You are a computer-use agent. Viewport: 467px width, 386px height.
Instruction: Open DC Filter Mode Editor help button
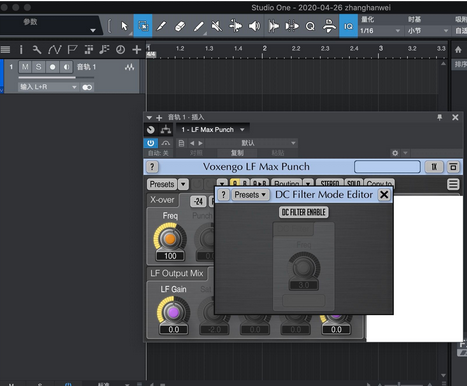pos(223,195)
